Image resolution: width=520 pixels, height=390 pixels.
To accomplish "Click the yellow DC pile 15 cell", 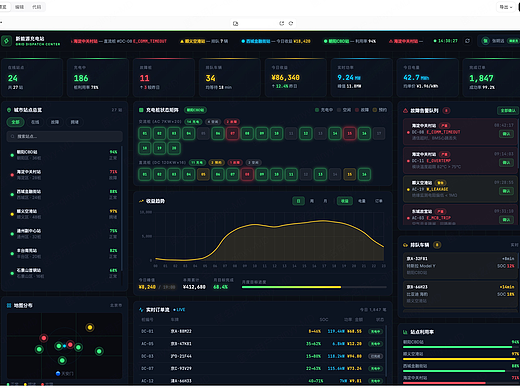I will pyautogui.click(x=350, y=174).
